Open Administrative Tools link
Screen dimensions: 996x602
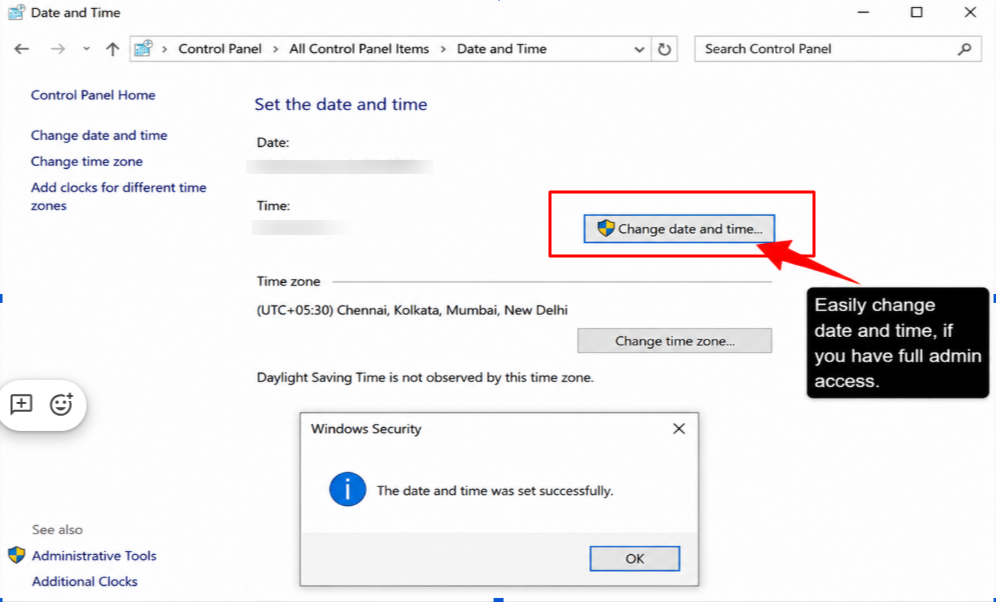click(x=94, y=556)
